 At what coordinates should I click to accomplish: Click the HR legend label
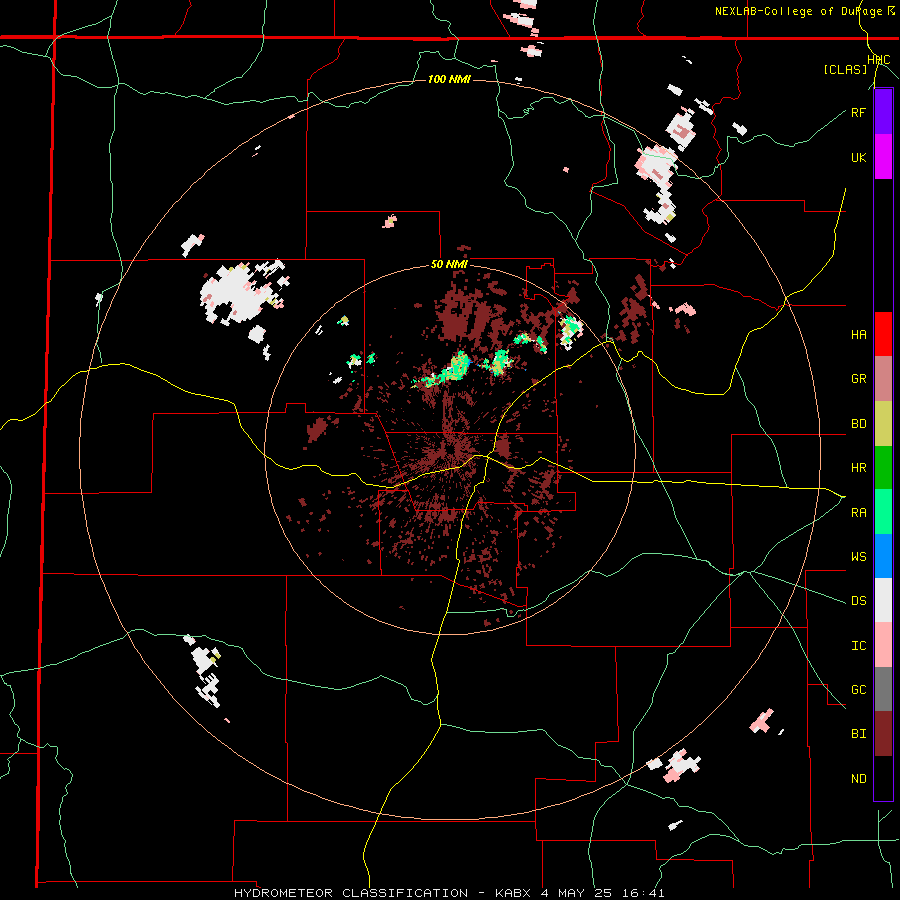tap(858, 468)
